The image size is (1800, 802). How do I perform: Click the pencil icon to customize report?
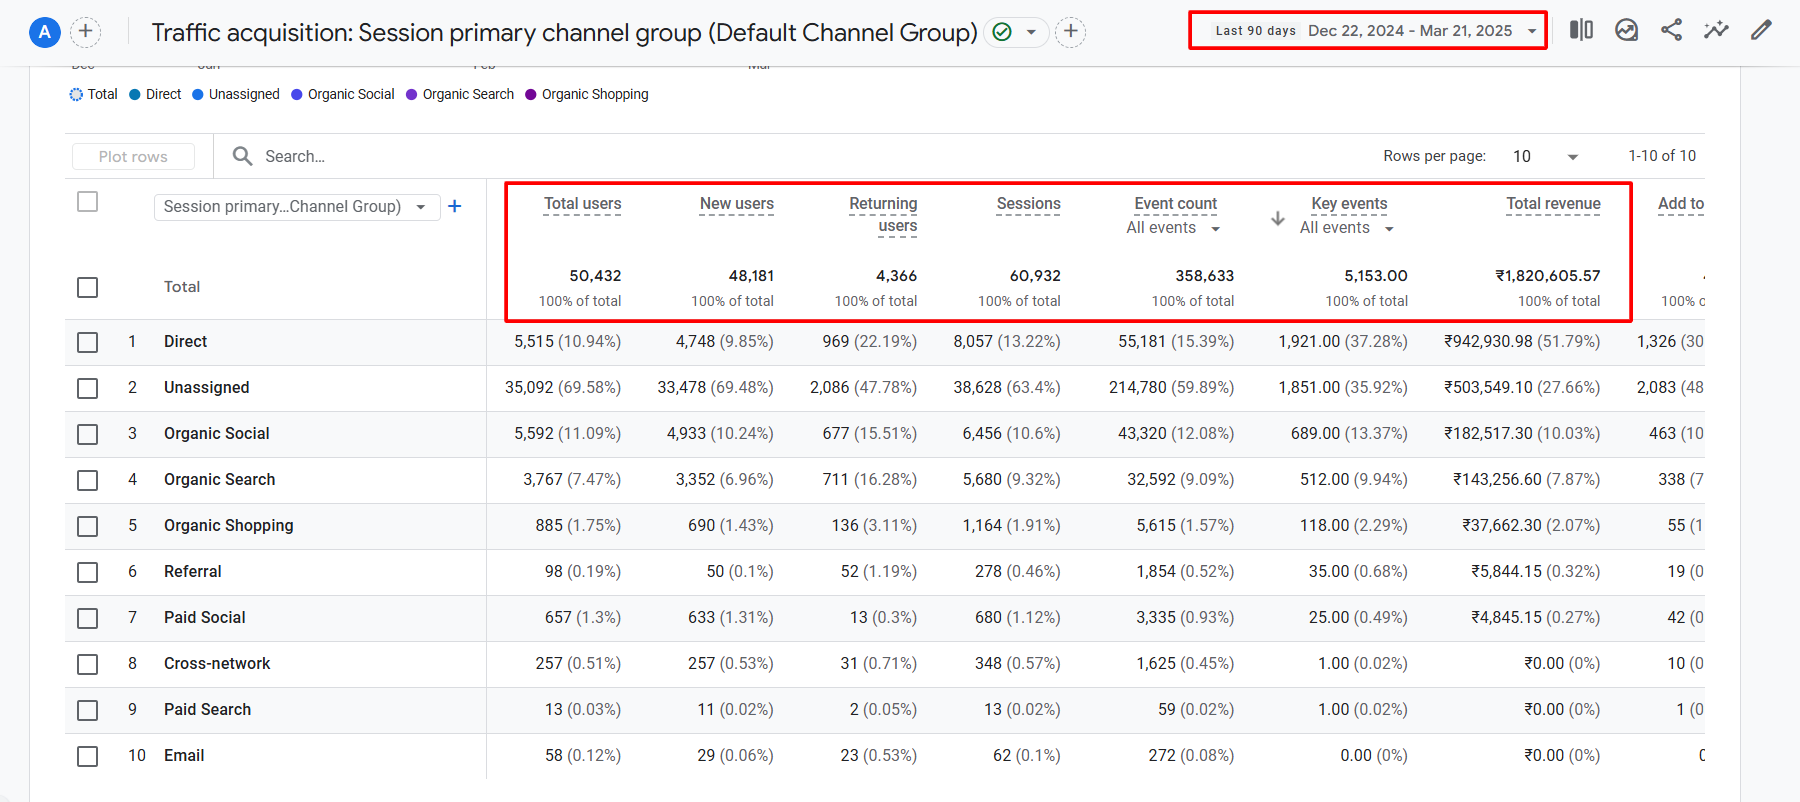pos(1761,30)
